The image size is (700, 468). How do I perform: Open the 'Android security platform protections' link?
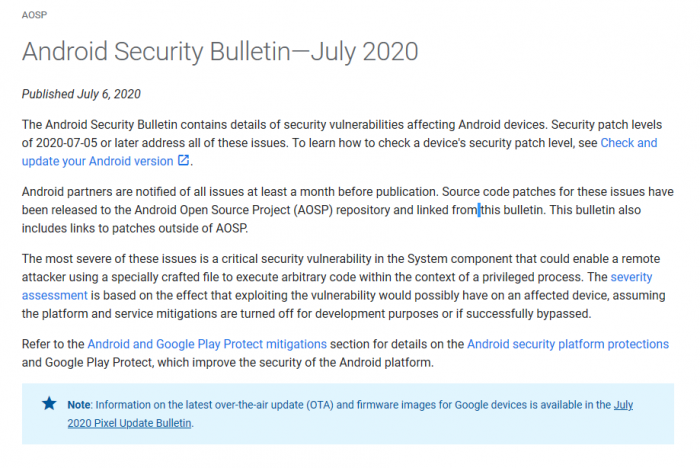568,344
